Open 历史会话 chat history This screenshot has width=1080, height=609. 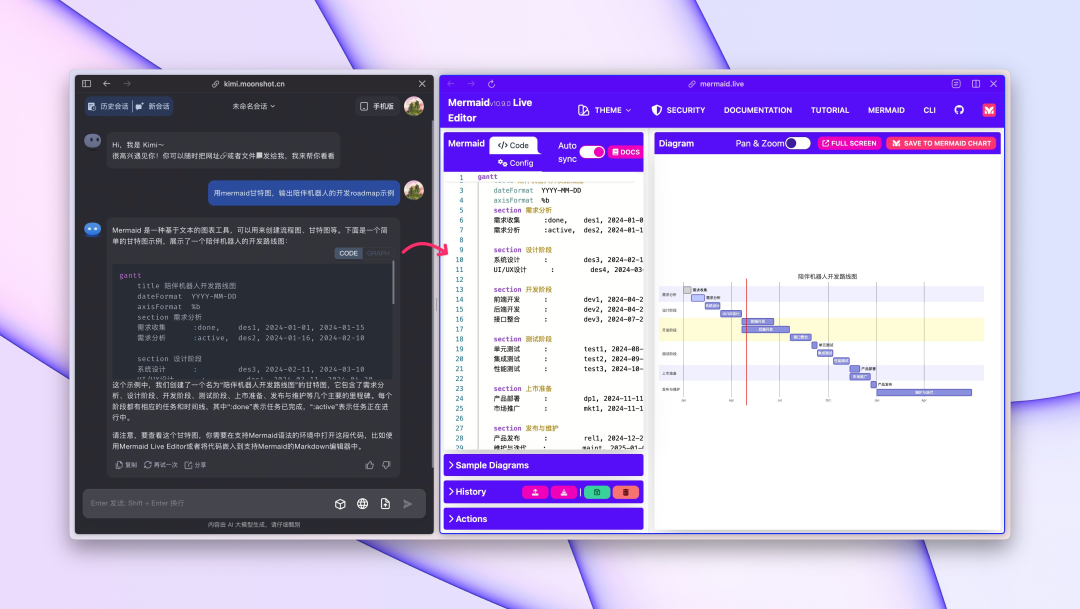pyautogui.click(x=108, y=106)
